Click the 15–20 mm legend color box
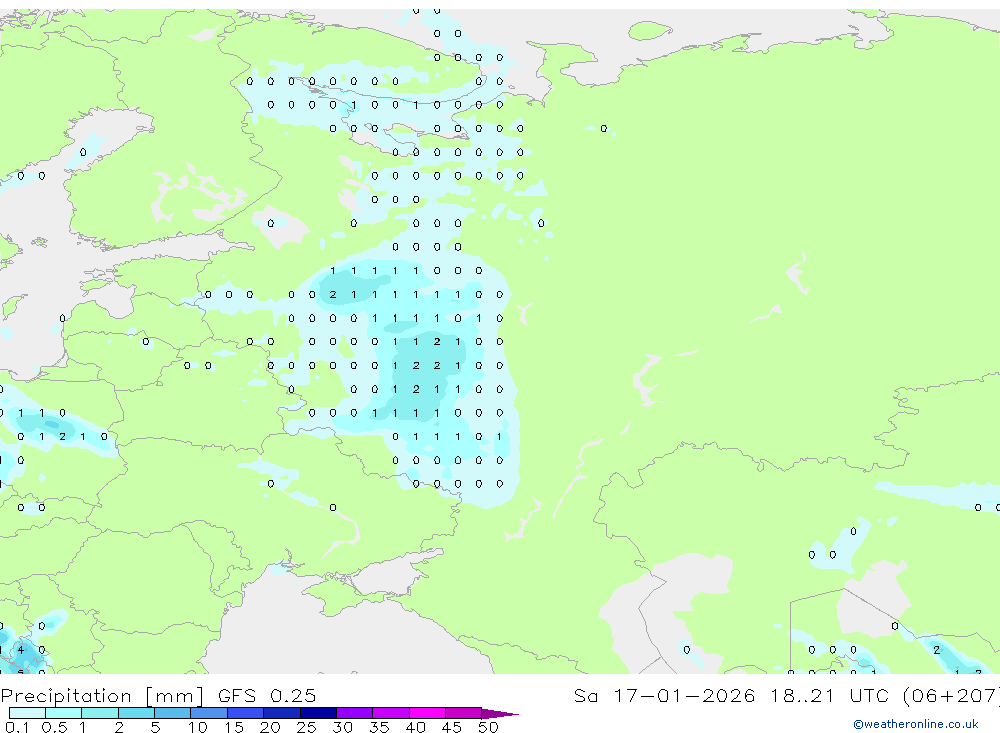1000x733 pixels. 245,714
